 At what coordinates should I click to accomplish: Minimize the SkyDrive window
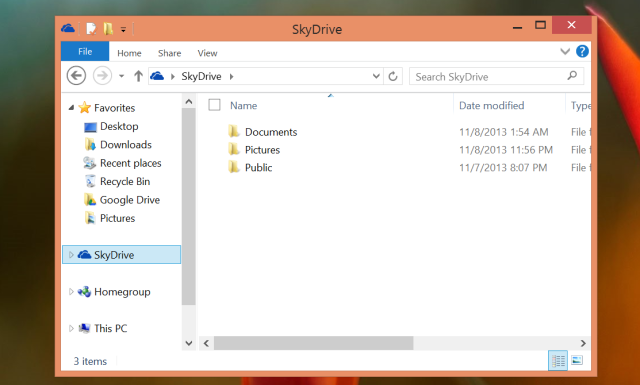(518, 28)
